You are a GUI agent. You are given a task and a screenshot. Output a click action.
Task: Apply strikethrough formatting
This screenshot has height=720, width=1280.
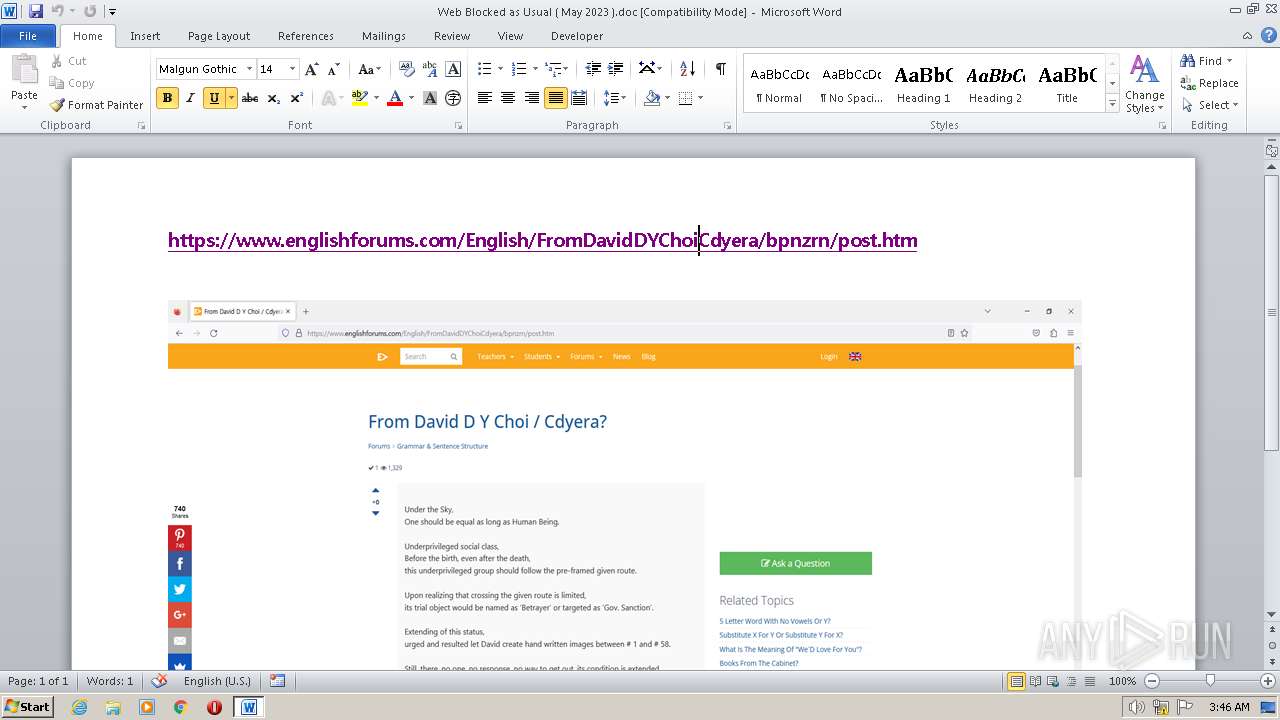click(250, 98)
